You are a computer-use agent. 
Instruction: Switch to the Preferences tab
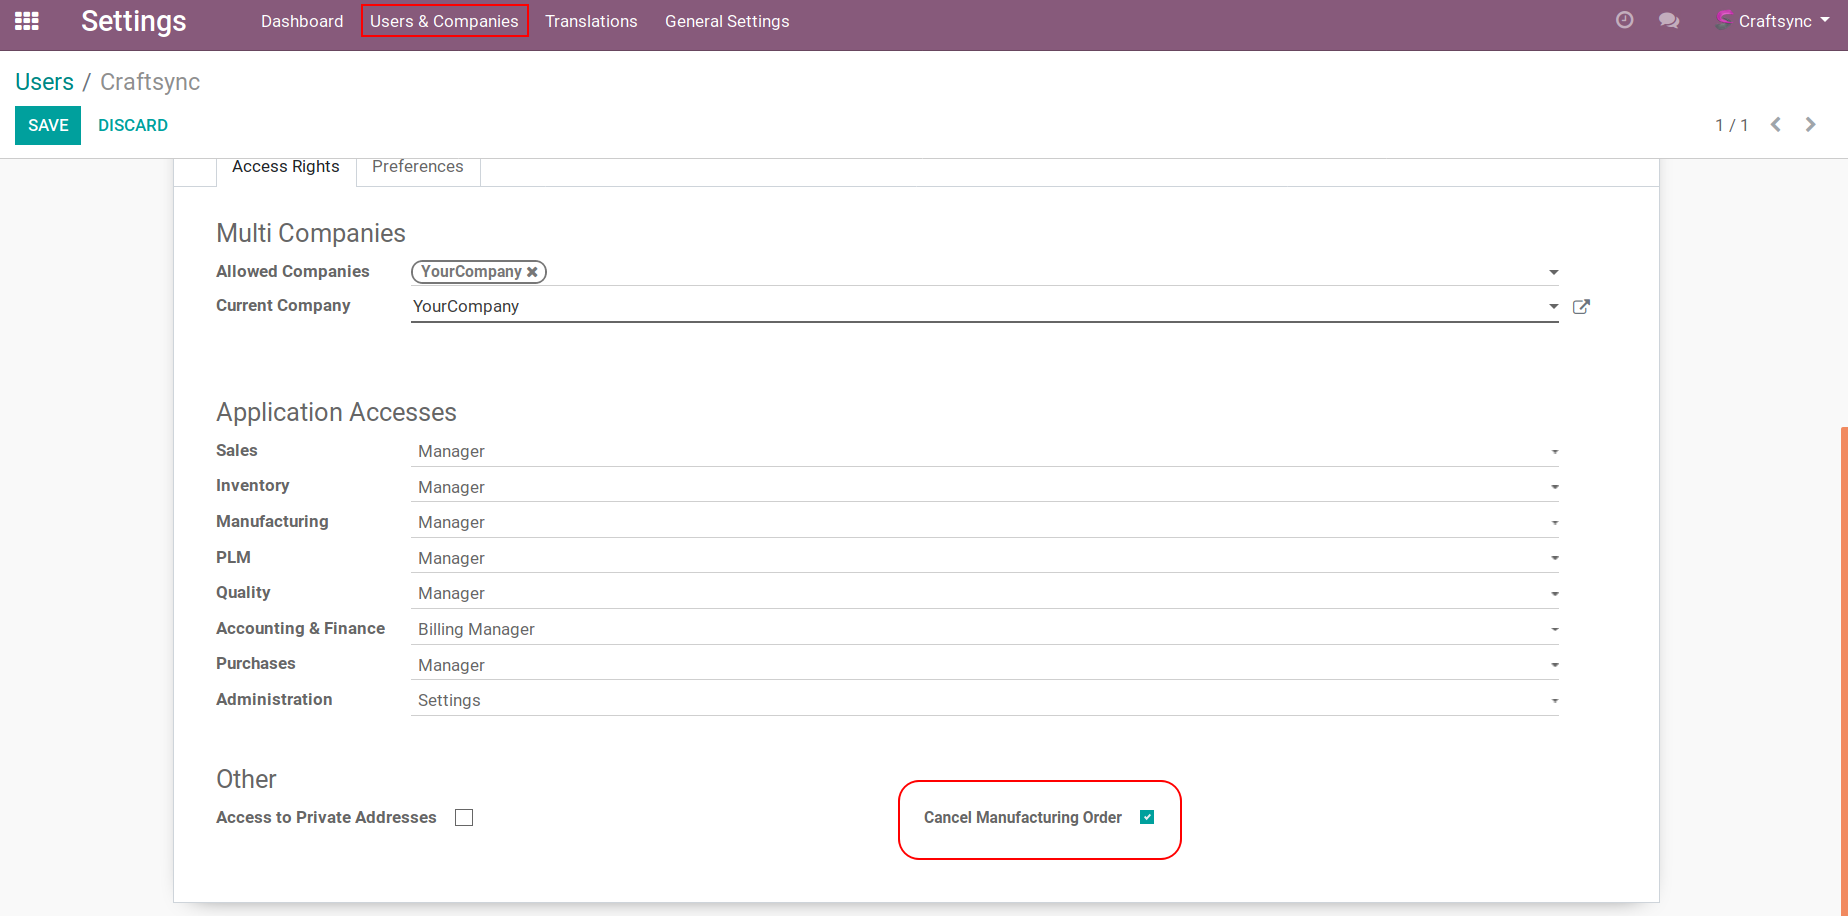coord(417,167)
